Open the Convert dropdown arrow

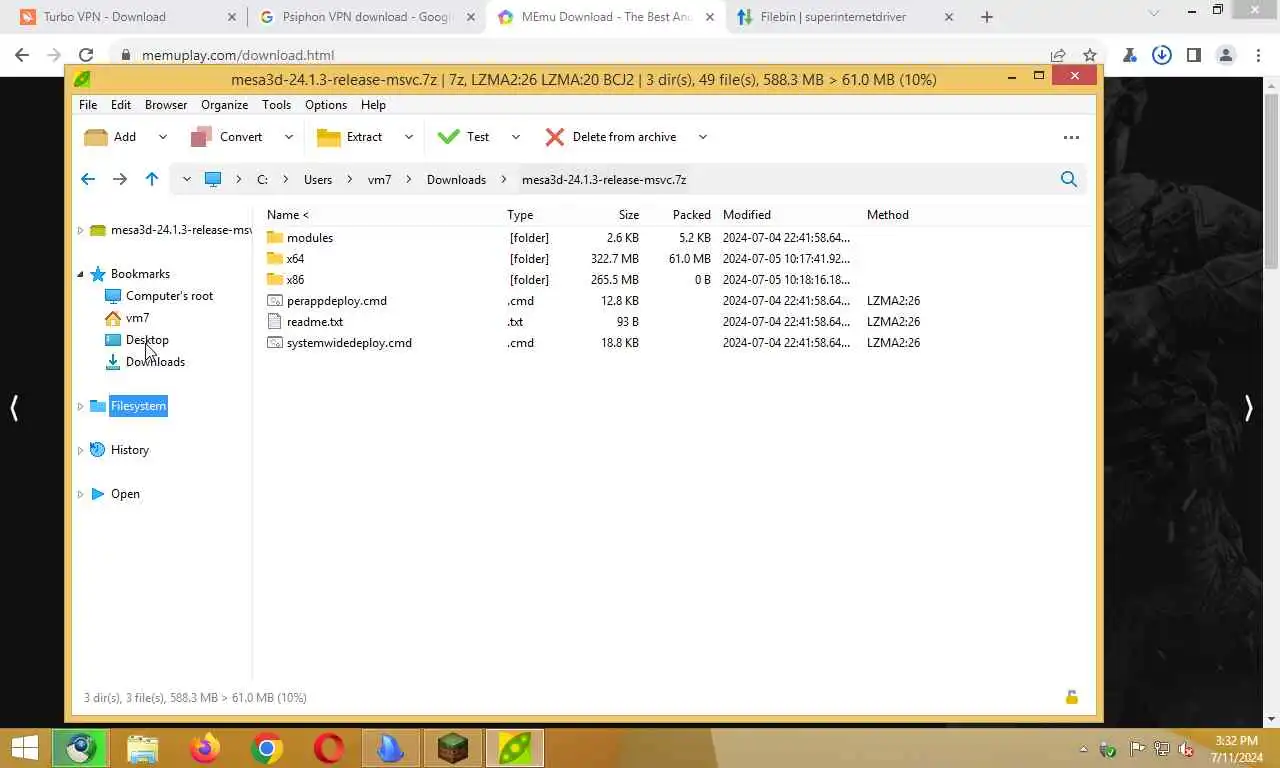tap(289, 137)
